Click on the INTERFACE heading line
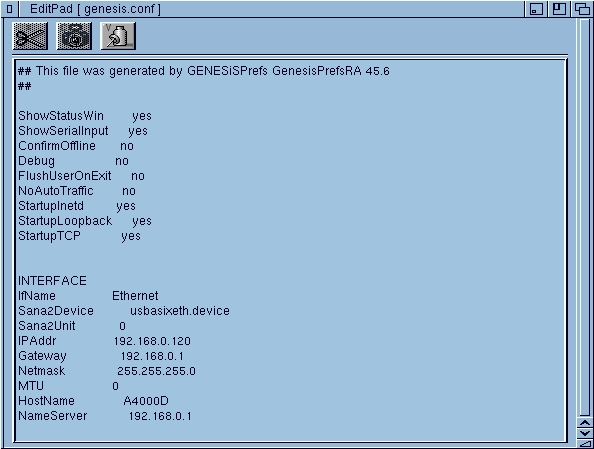Image resolution: width=594 pixels, height=449 pixels. click(x=52, y=281)
